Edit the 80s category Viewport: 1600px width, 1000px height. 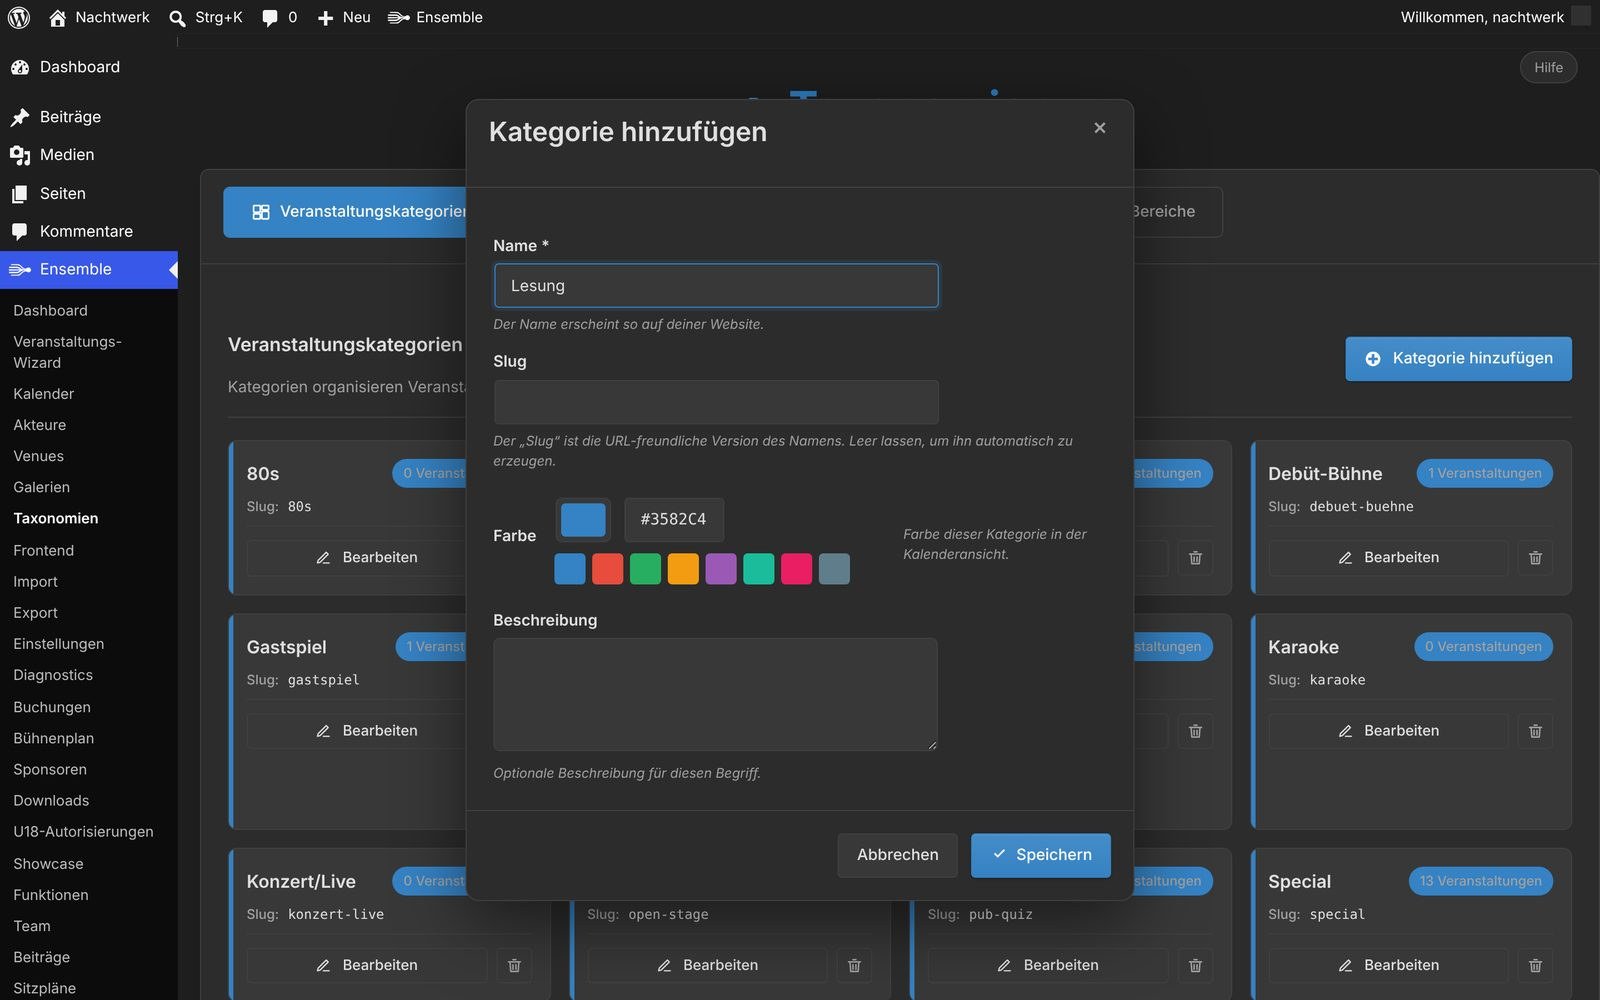pyautogui.click(x=366, y=558)
